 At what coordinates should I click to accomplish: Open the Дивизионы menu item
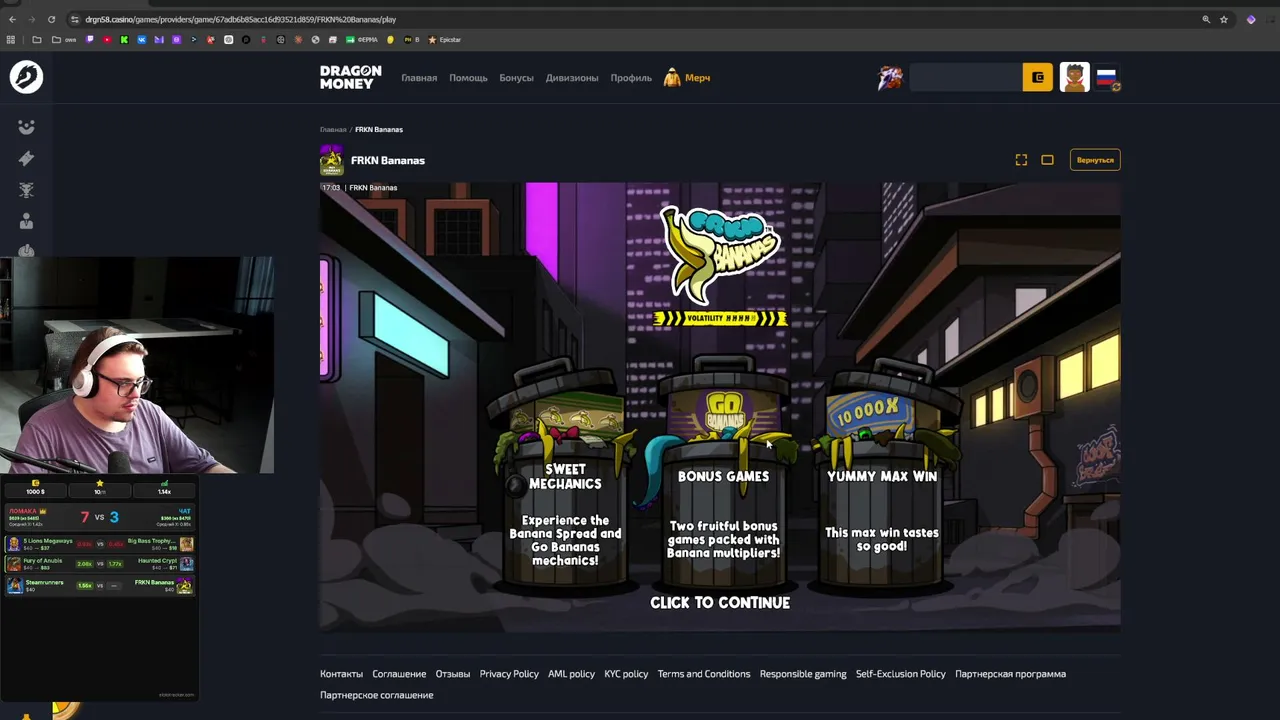[x=572, y=78]
